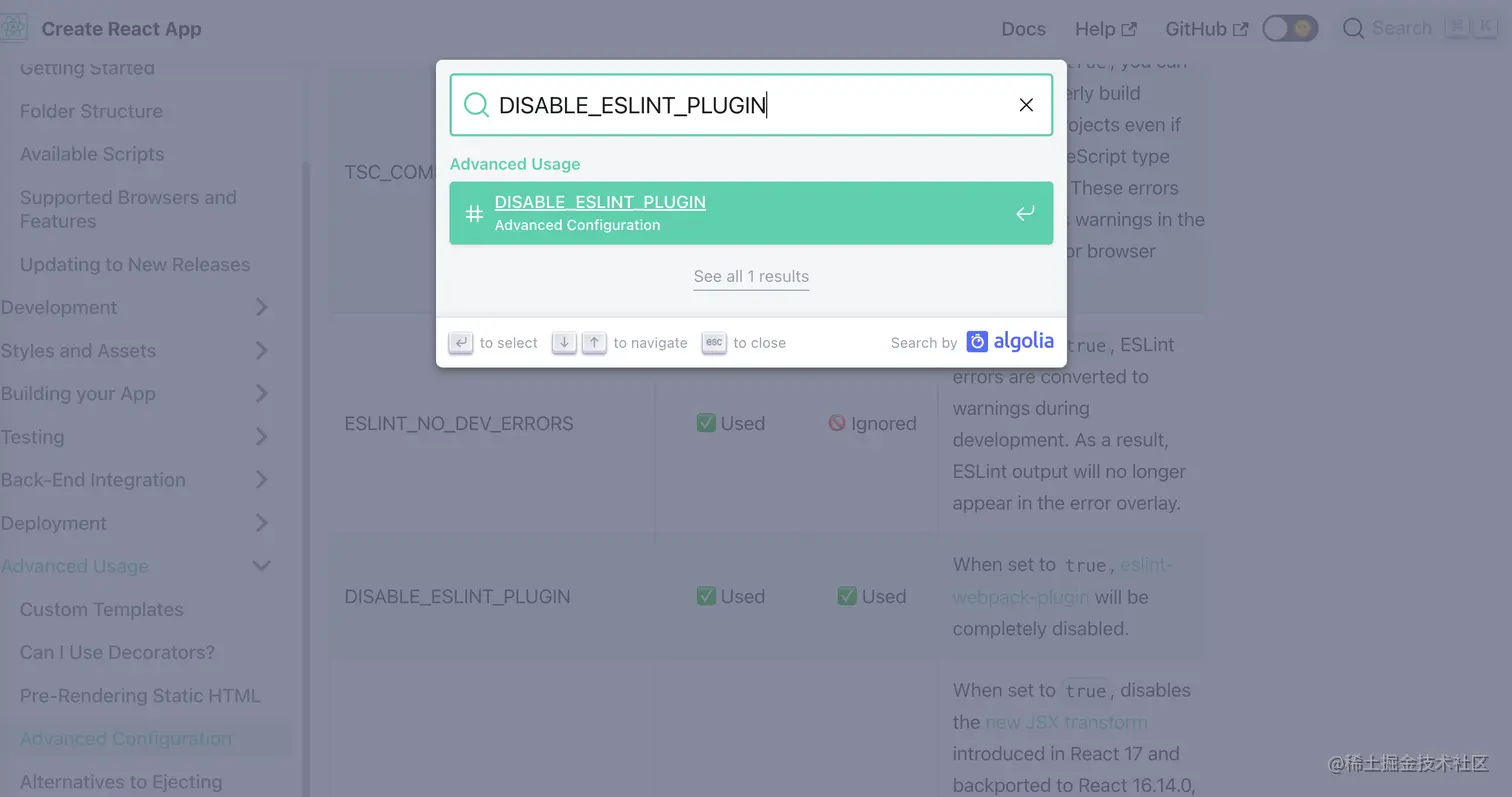Click the Algolia logo
Screen dimensions: 1512x797
[x=1011, y=341]
